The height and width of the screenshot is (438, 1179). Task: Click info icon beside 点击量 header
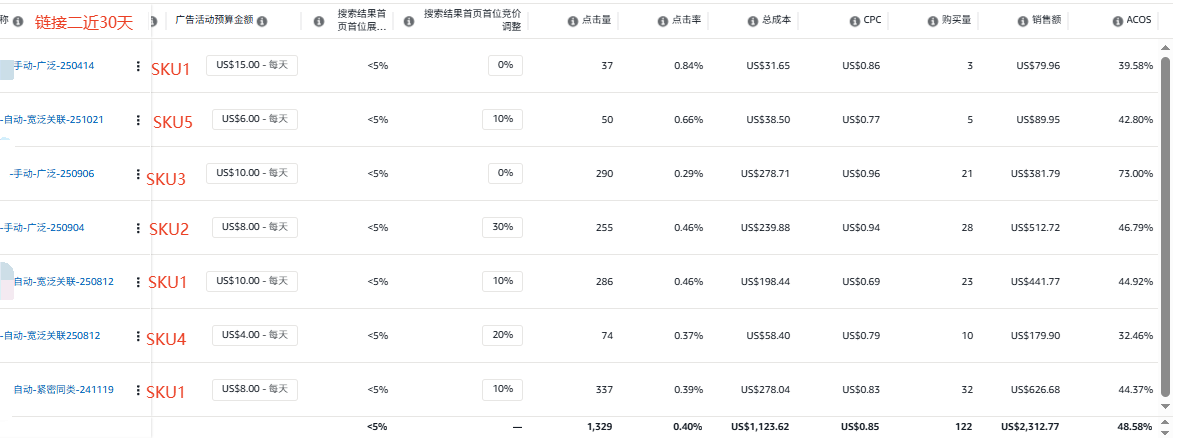(572, 21)
